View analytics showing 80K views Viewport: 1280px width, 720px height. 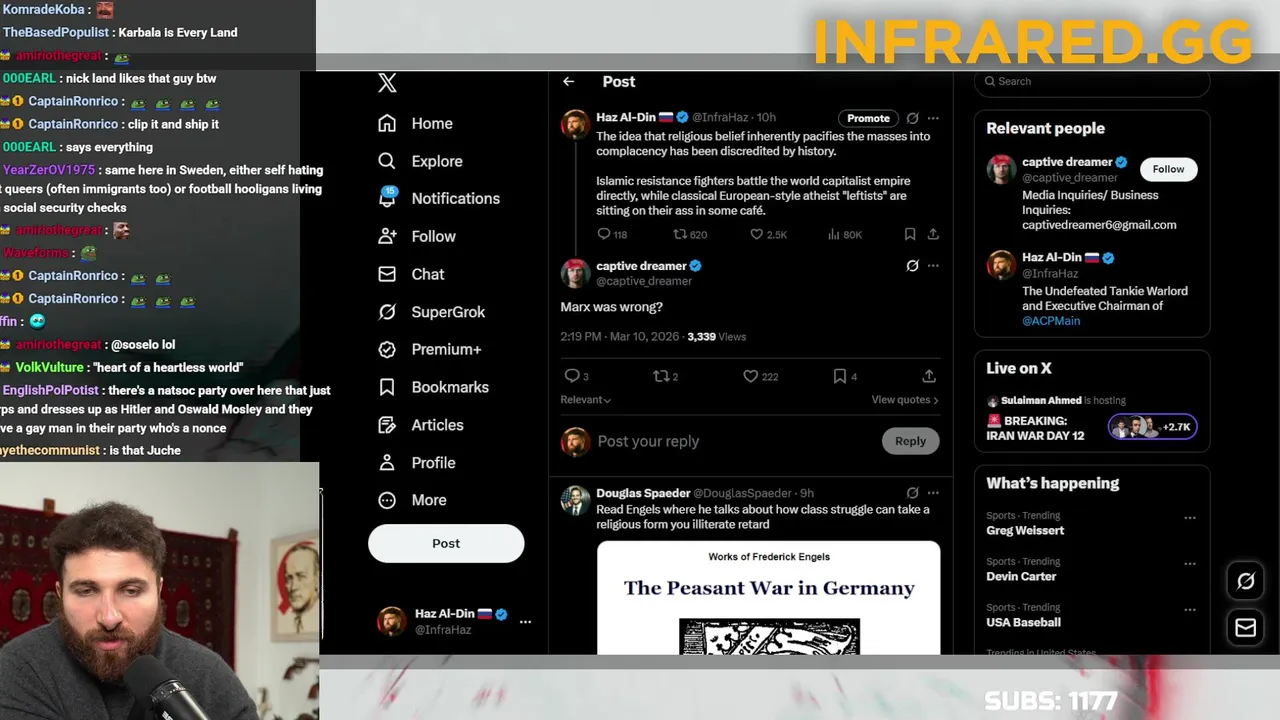(845, 234)
